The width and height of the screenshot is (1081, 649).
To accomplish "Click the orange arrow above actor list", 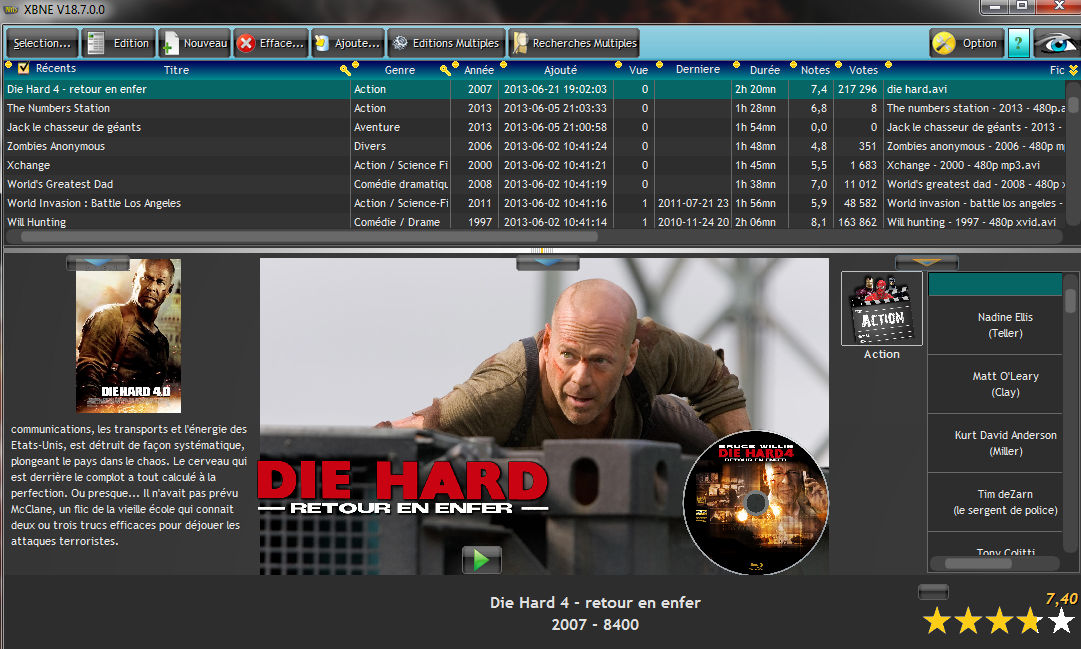I will tap(926, 263).
